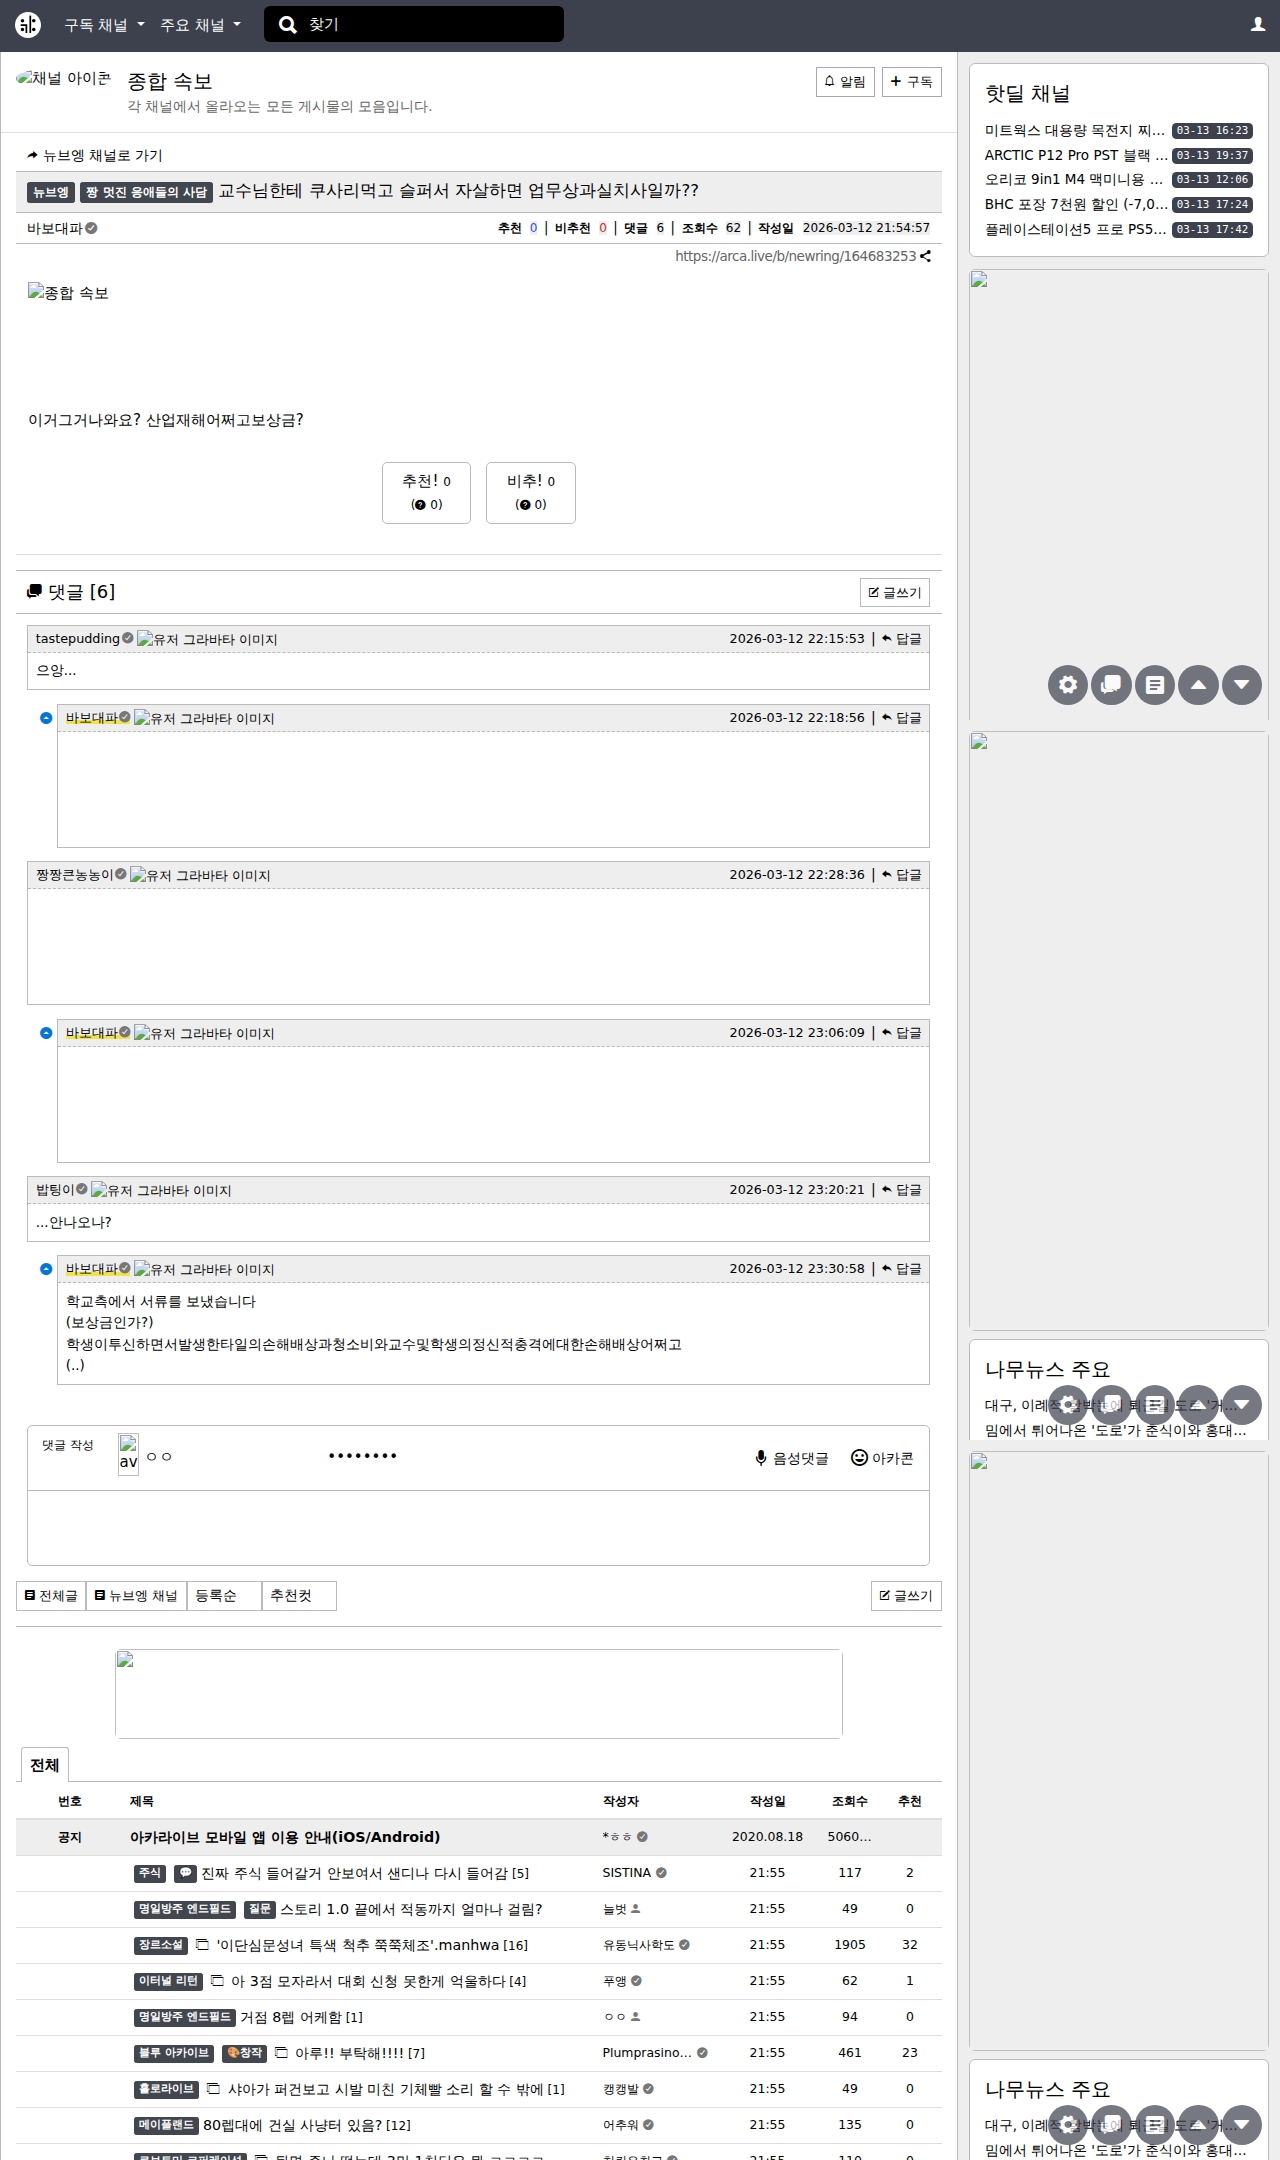Open the 뉴브엥 채널로 가기 link

[95, 156]
